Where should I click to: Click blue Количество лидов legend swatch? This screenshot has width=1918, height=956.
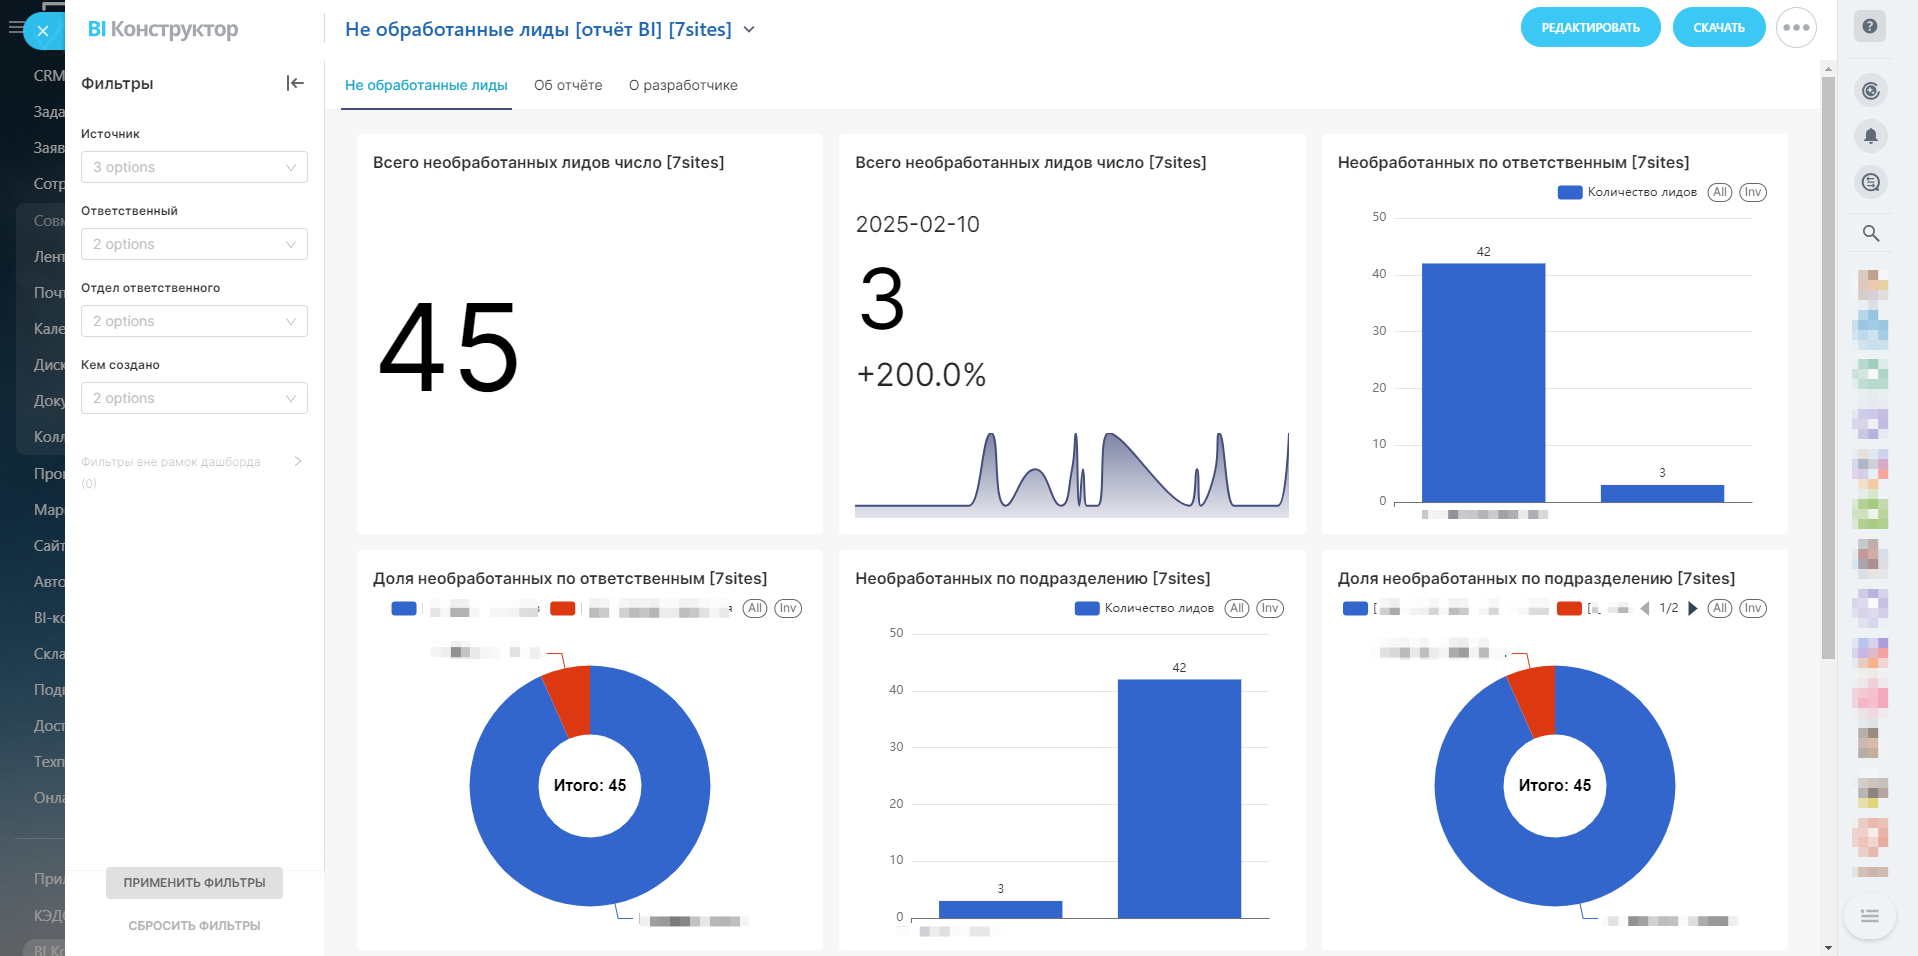(1569, 192)
